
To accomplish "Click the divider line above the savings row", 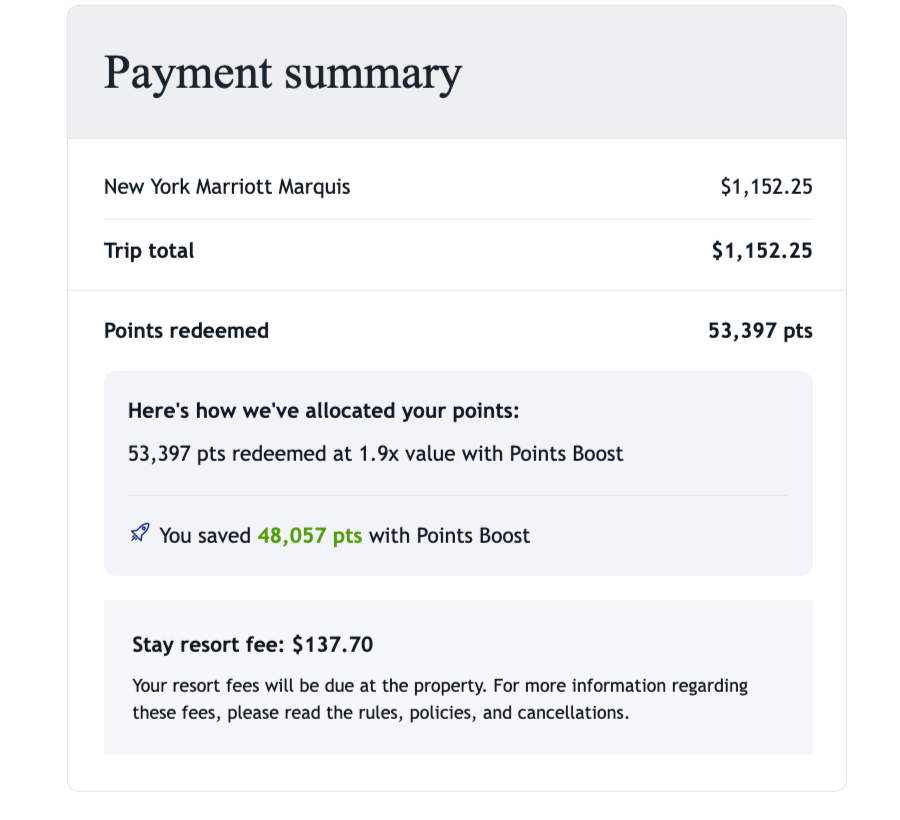I will pyautogui.click(x=458, y=495).
